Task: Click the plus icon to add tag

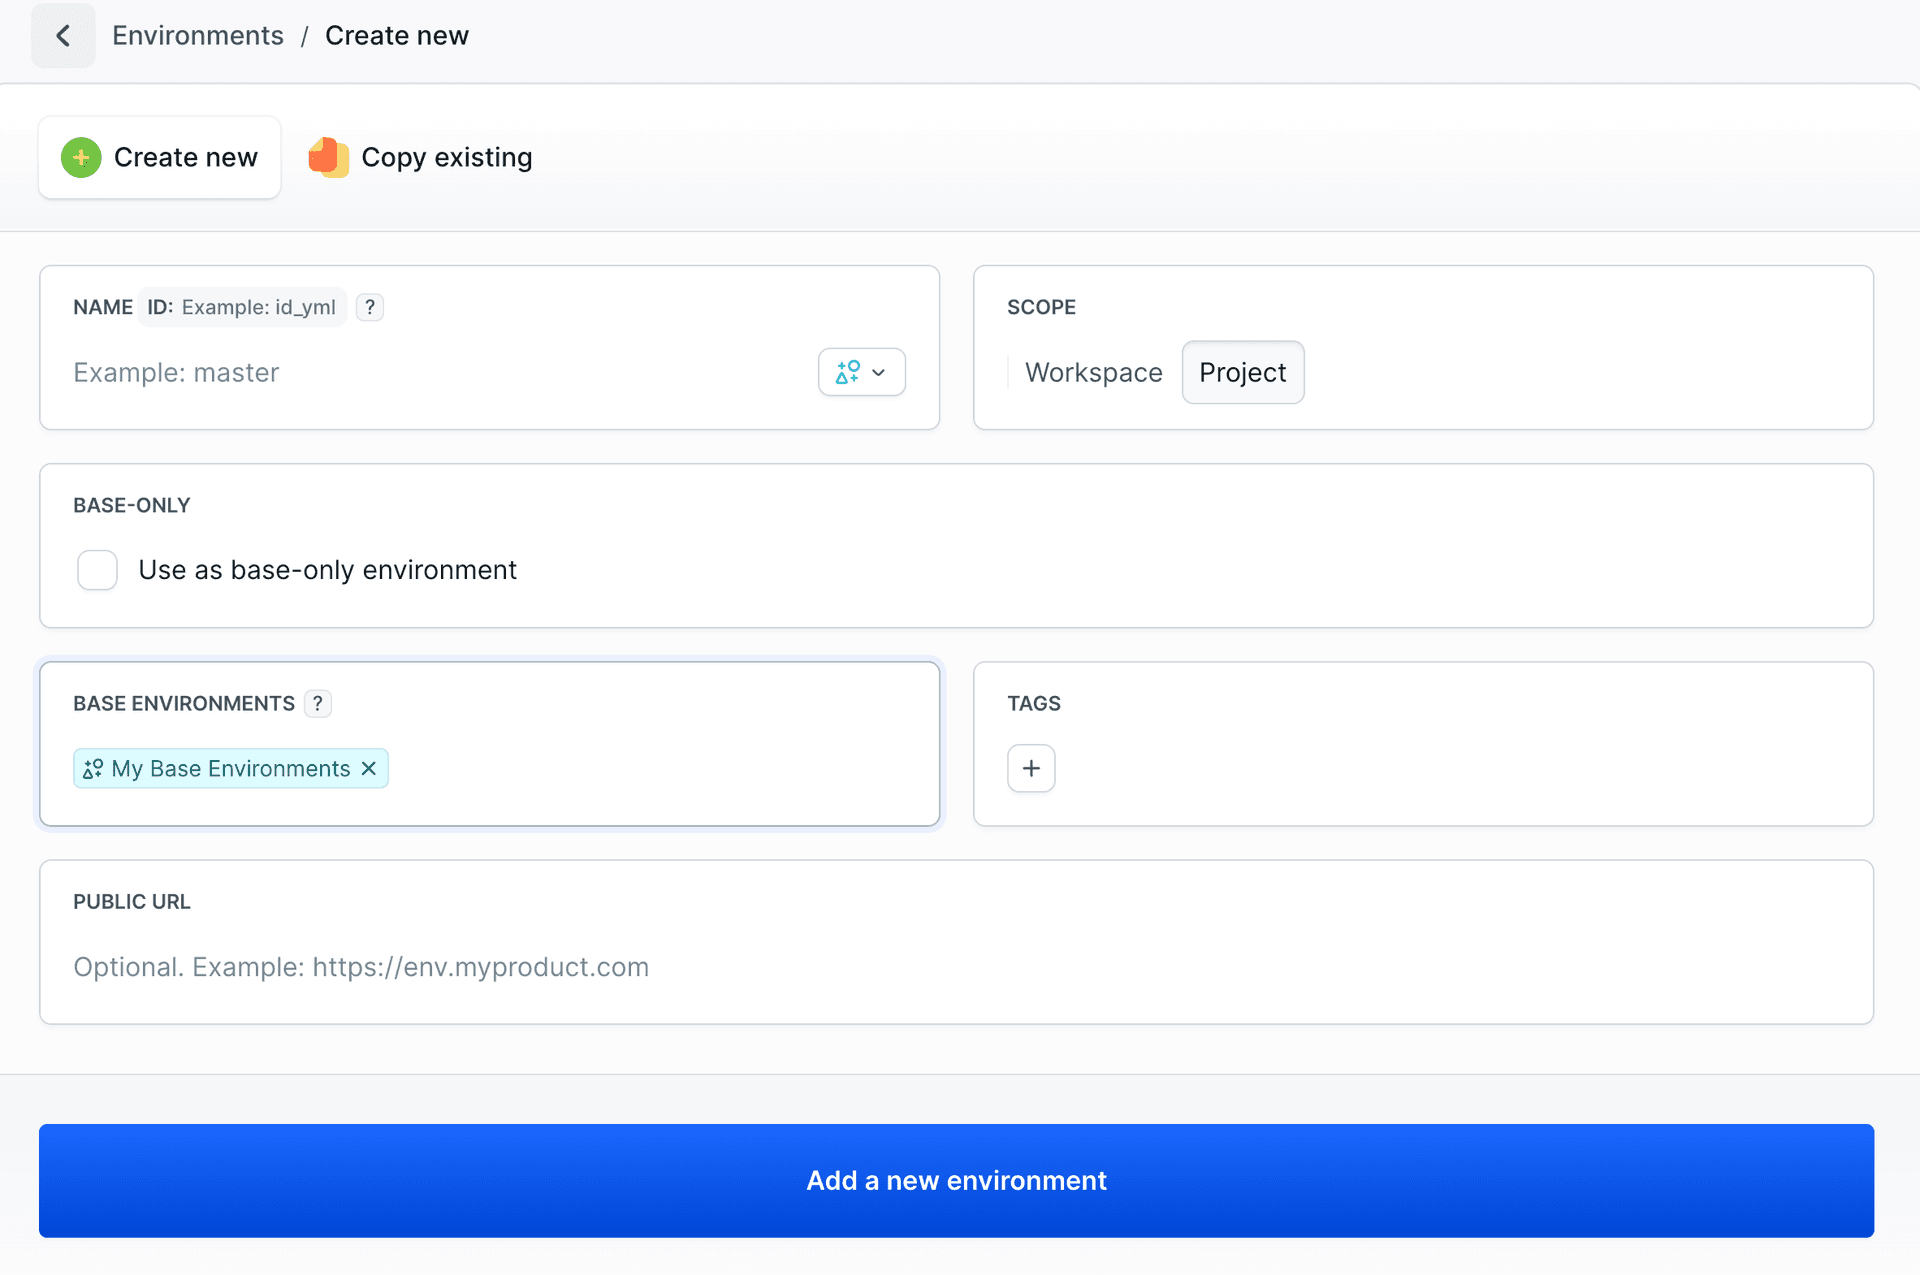Action: point(1031,769)
